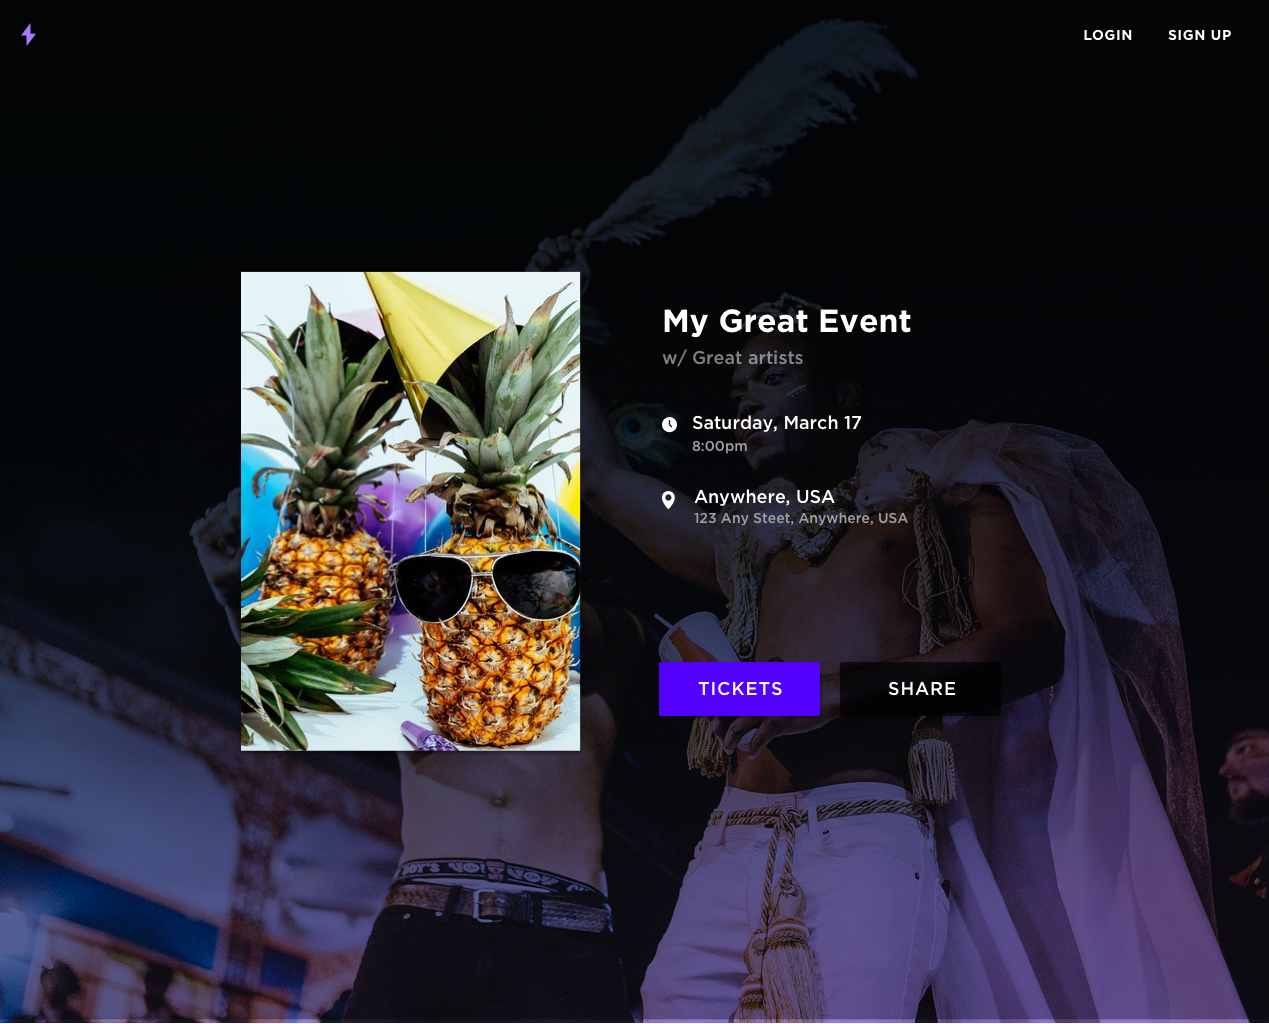1269x1024 pixels.
Task: Click the 123 Any Steet address line
Action: tap(801, 518)
